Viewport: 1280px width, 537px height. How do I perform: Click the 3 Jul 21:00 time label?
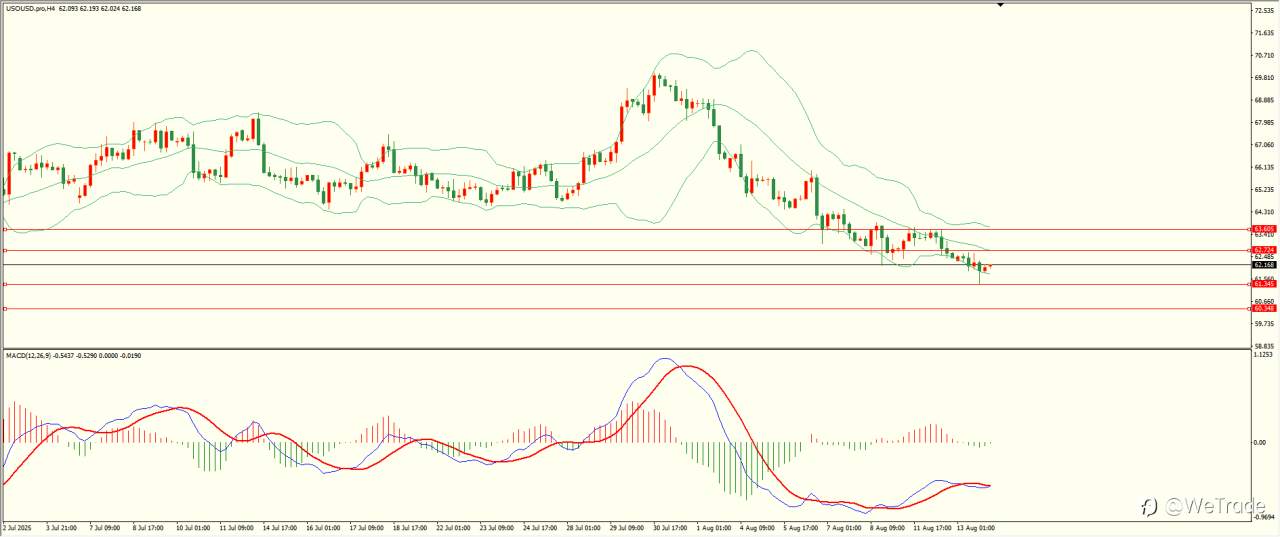[61, 526]
